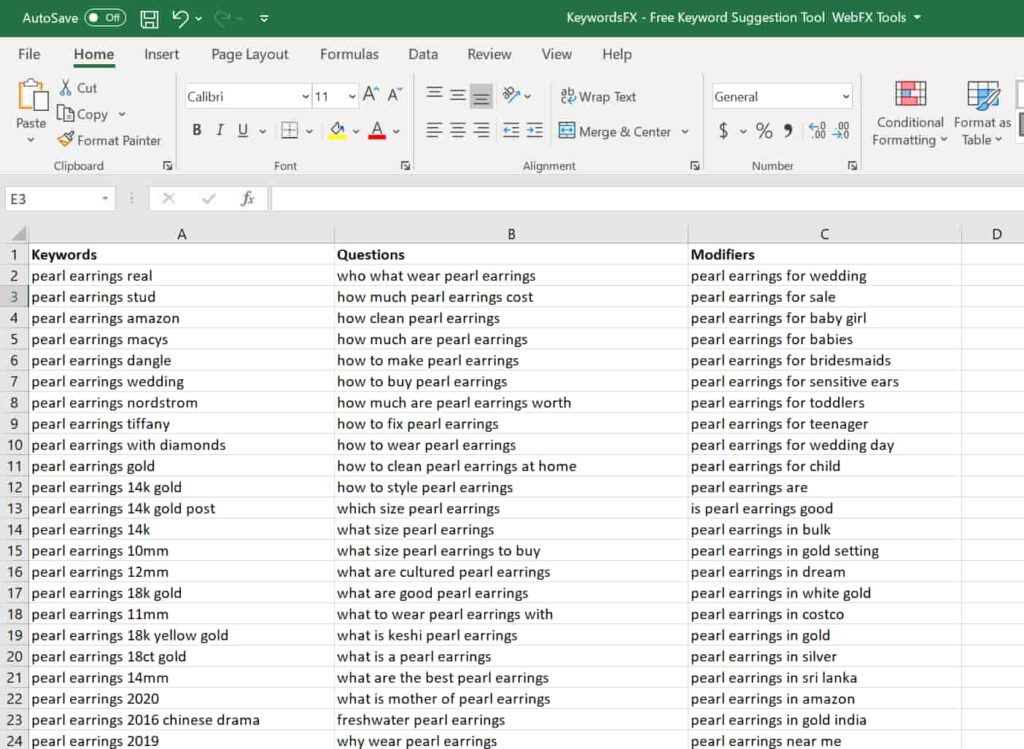
Task: Open the Underline style dropdown arrow
Action: (x=263, y=131)
